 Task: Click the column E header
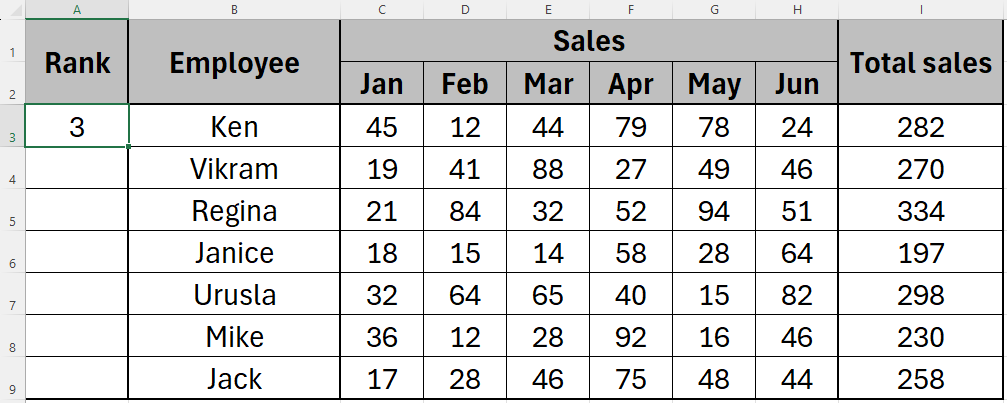point(548,9)
